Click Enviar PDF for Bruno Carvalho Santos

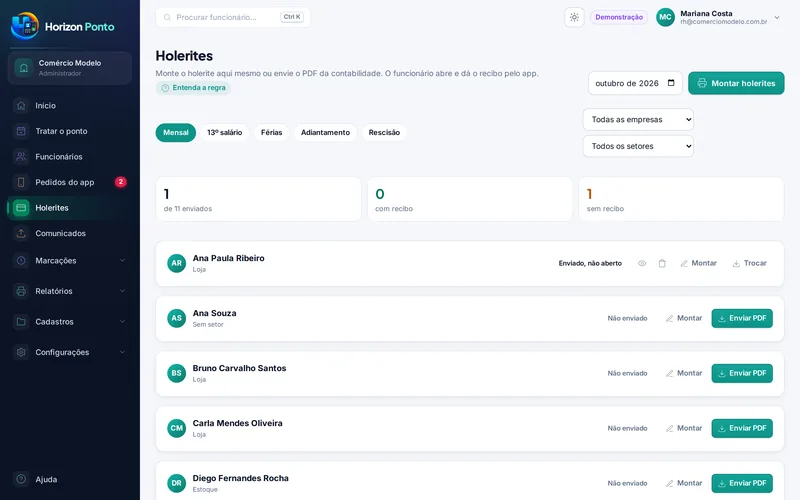(x=742, y=373)
